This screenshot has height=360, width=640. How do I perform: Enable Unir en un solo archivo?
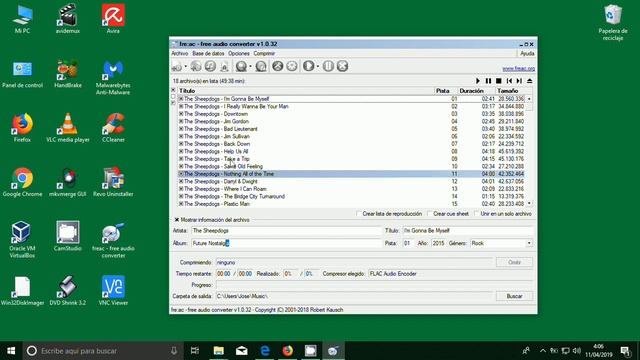pos(476,213)
